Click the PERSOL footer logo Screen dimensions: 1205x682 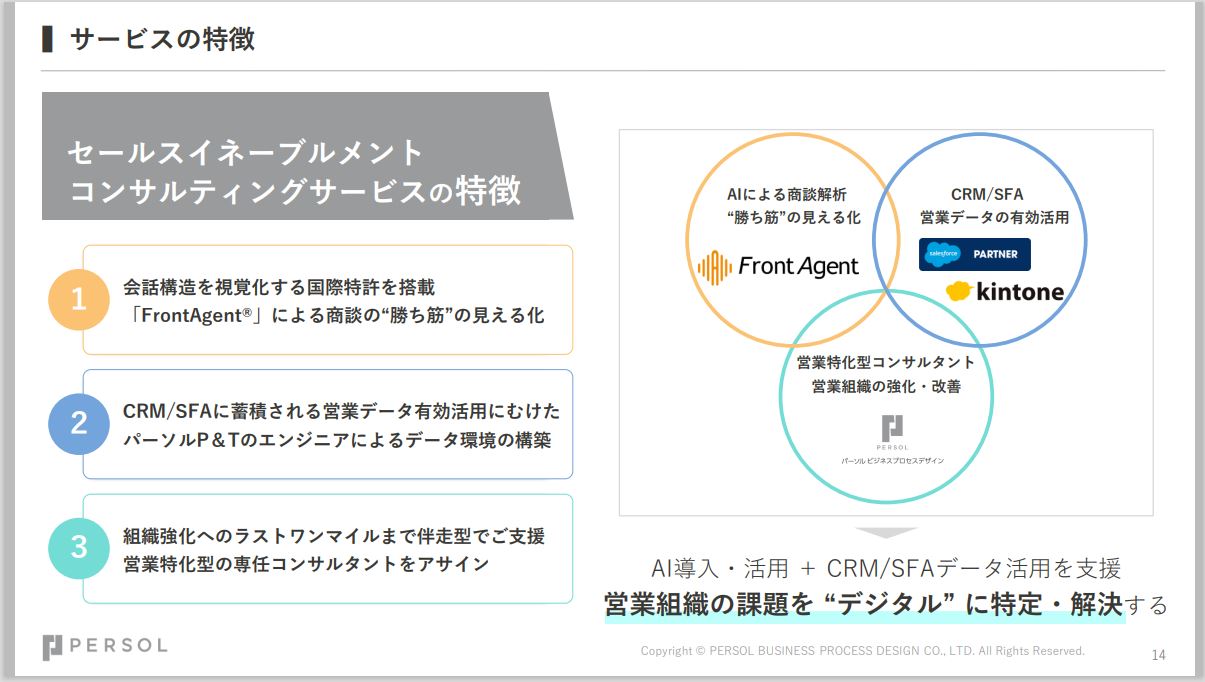coord(105,646)
